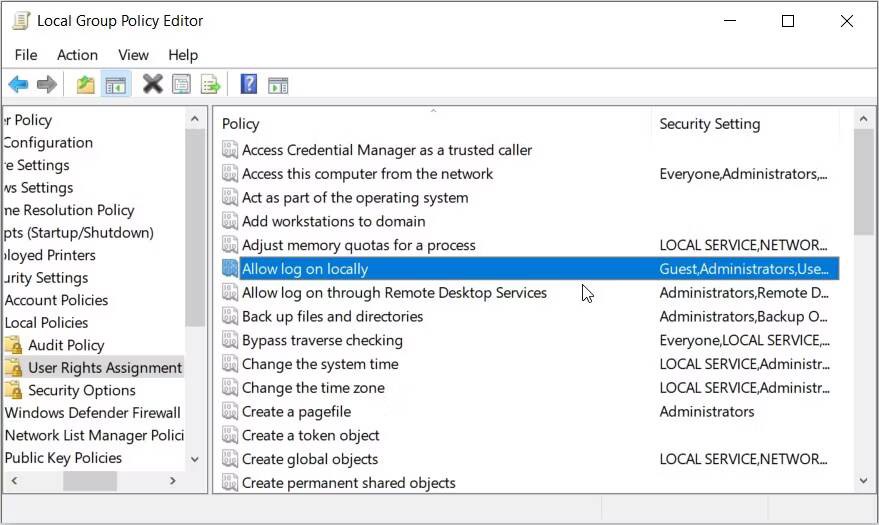The height and width of the screenshot is (525, 879).
Task: Open the File menu
Action: click(x=26, y=55)
